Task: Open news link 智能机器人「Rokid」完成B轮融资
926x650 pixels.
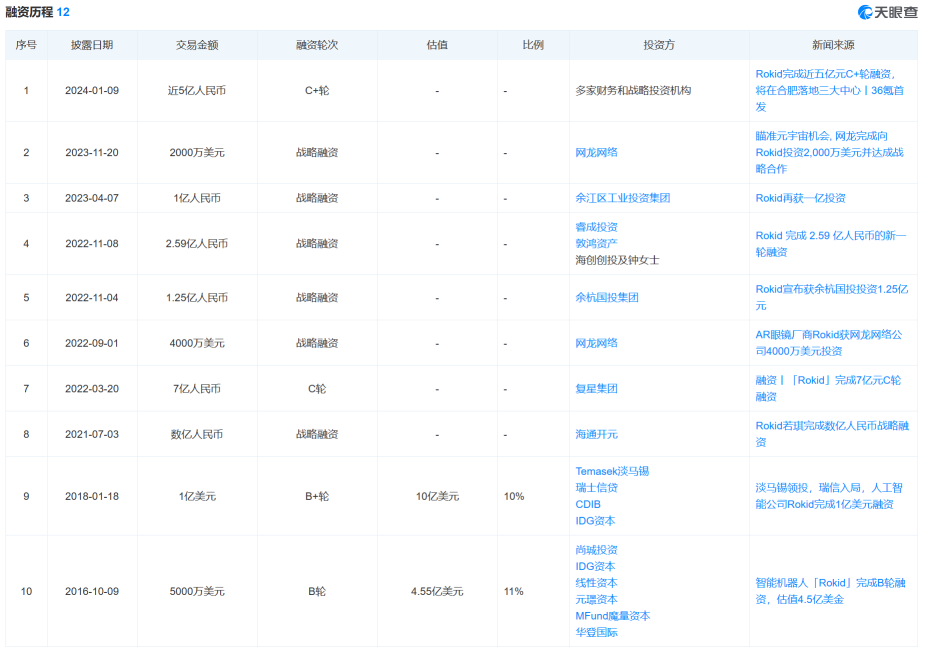Action: pyautogui.click(x=830, y=591)
